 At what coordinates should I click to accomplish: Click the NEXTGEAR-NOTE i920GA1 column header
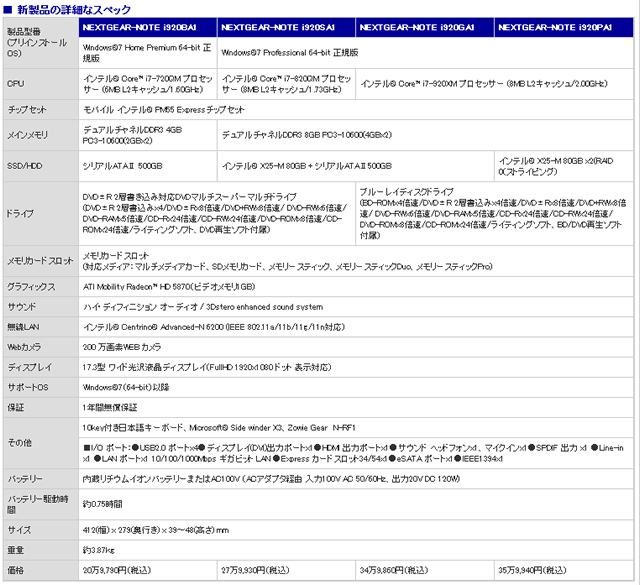pyautogui.click(x=425, y=28)
